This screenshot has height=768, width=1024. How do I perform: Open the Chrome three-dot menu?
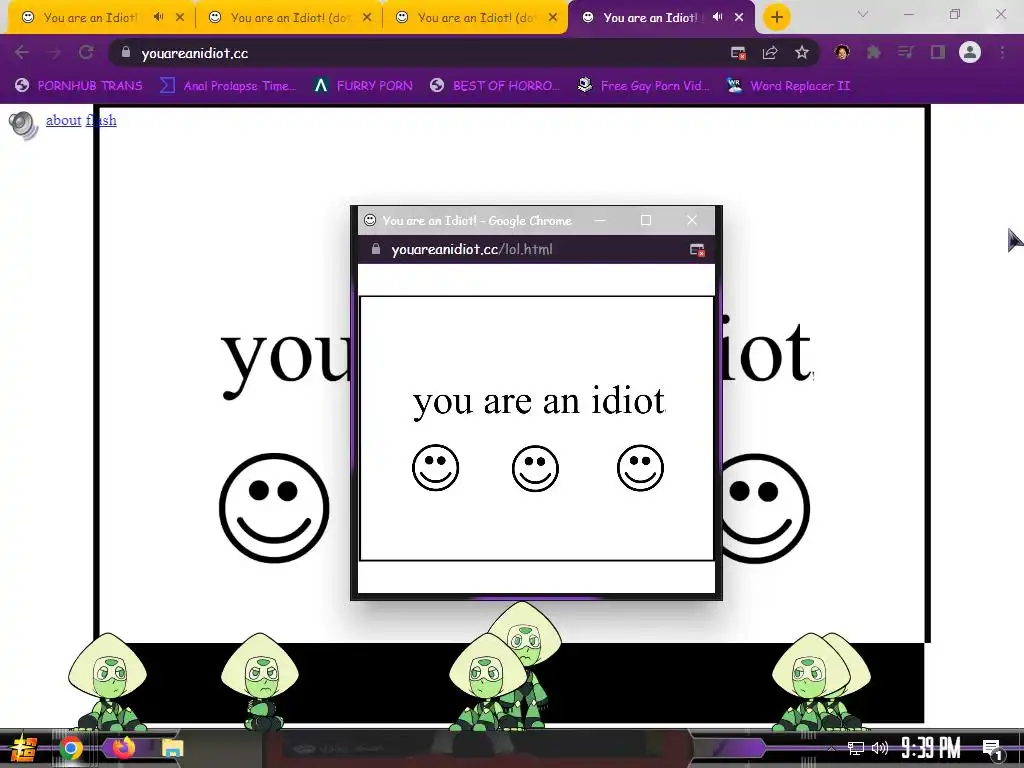[x=1002, y=52]
